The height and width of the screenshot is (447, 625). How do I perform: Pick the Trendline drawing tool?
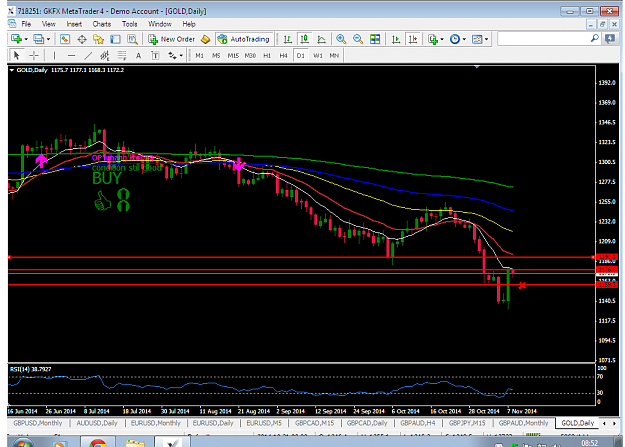[x=88, y=55]
